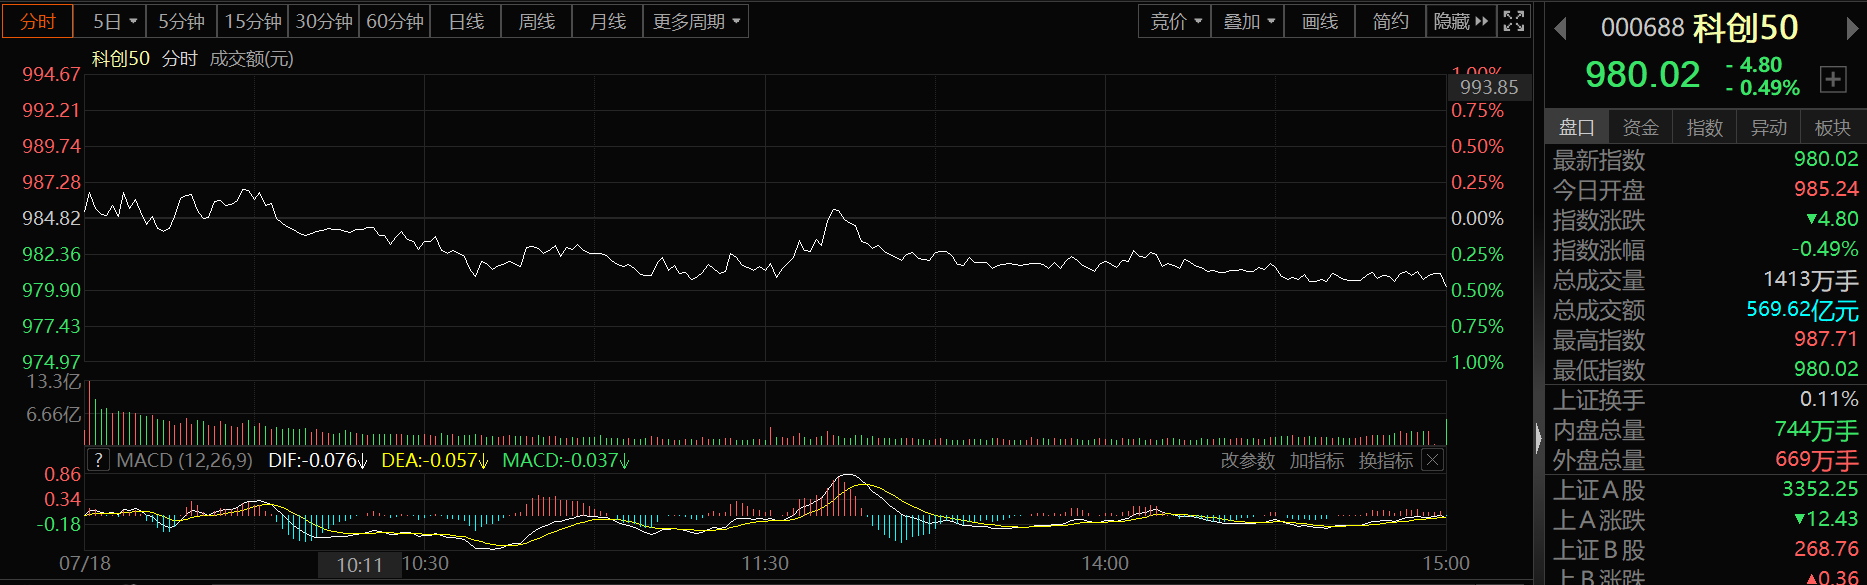Click the 上证换手 0.11% value

(x=1829, y=399)
